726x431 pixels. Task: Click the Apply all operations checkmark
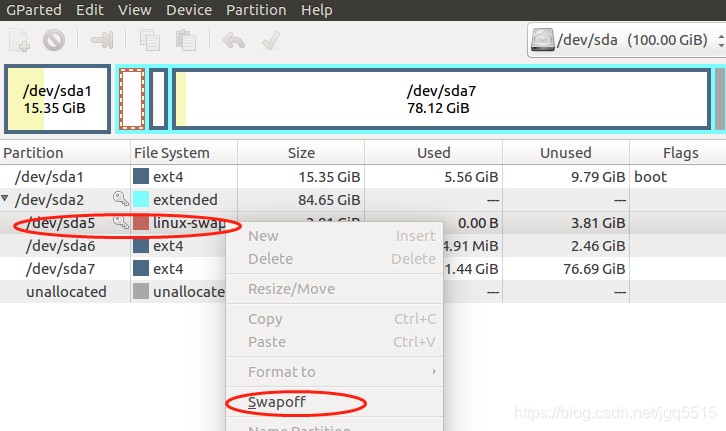[270, 41]
